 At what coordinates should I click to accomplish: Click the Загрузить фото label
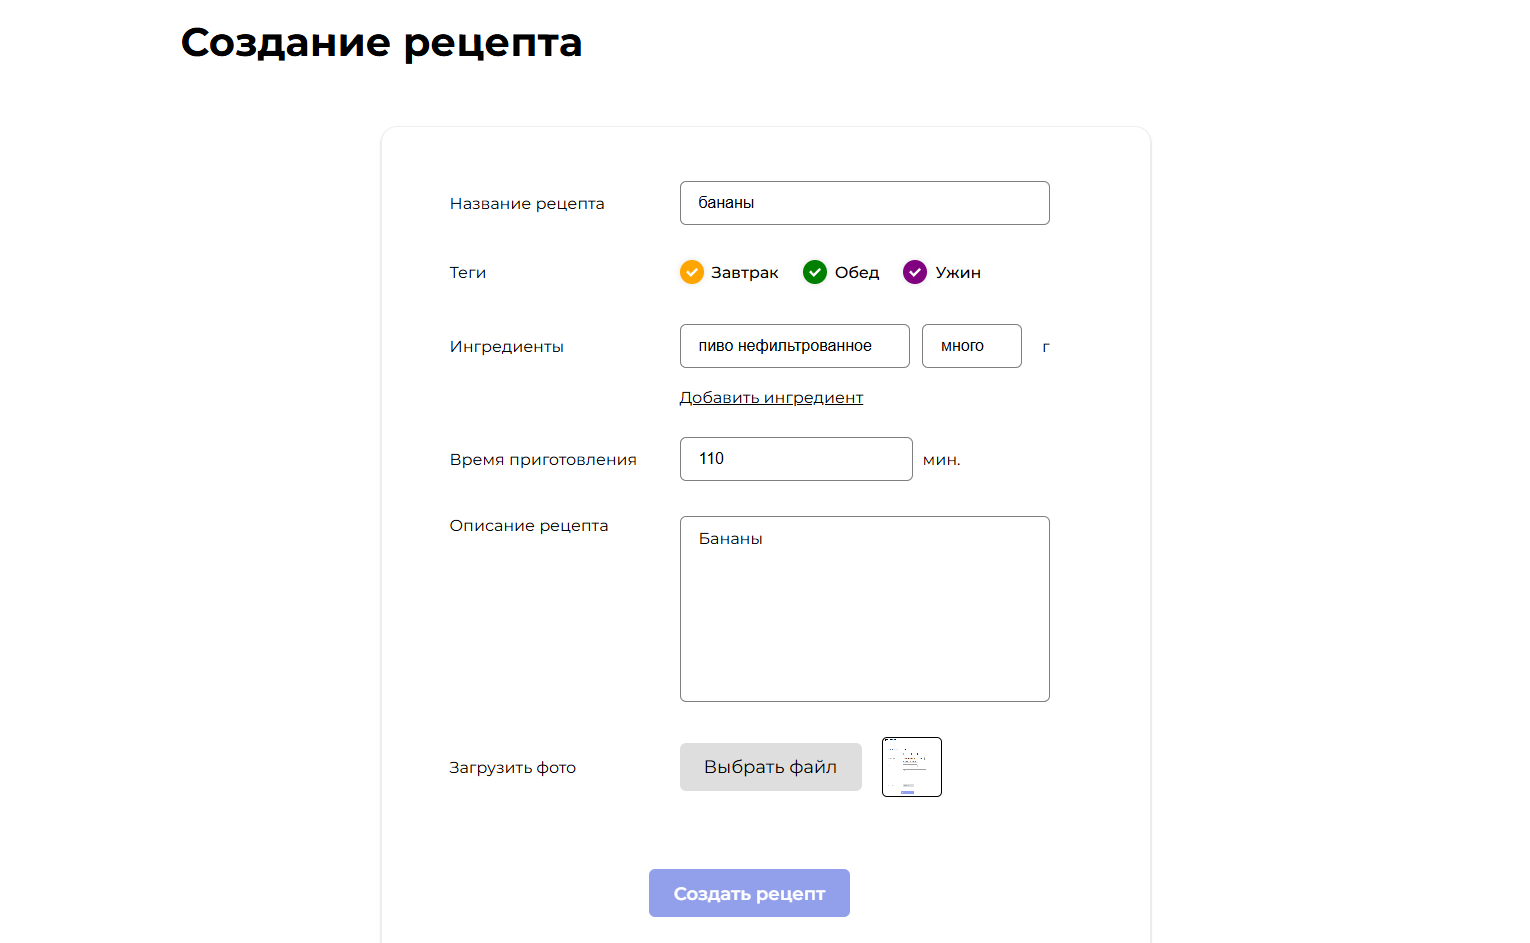click(x=513, y=768)
